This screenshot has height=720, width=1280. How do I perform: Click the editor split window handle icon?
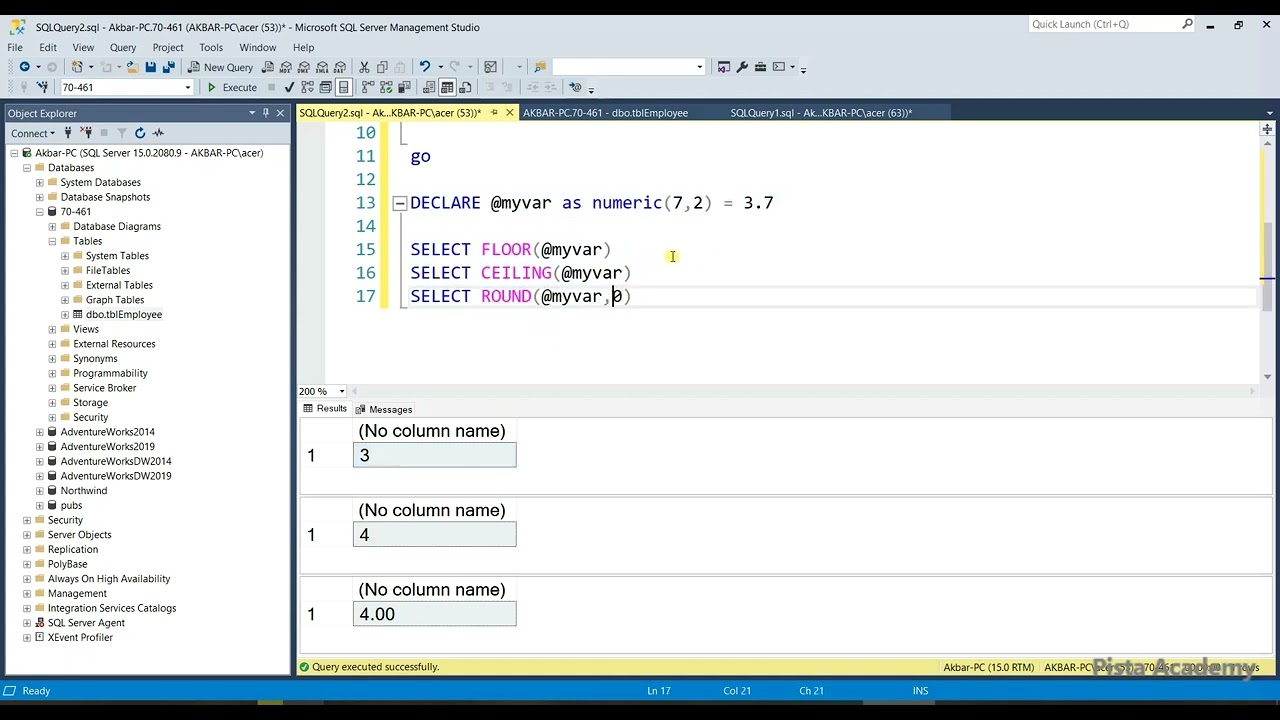click(x=1268, y=130)
